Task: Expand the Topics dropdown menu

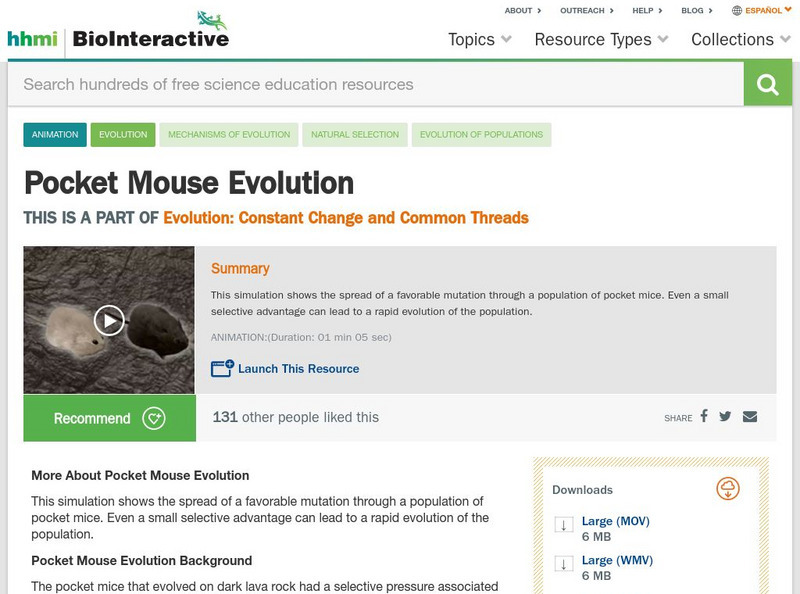Action: pyautogui.click(x=480, y=40)
